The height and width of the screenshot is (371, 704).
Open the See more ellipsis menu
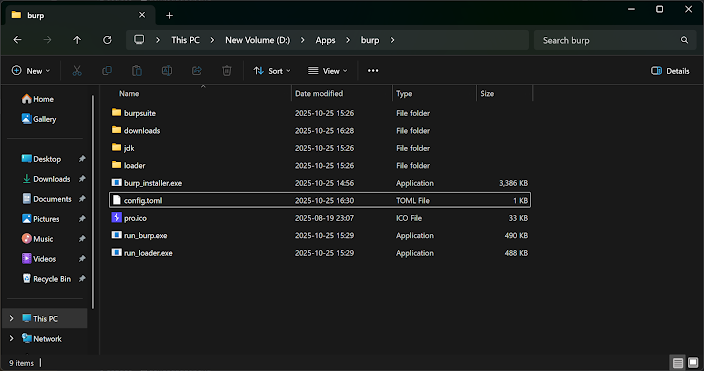coord(373,71)
